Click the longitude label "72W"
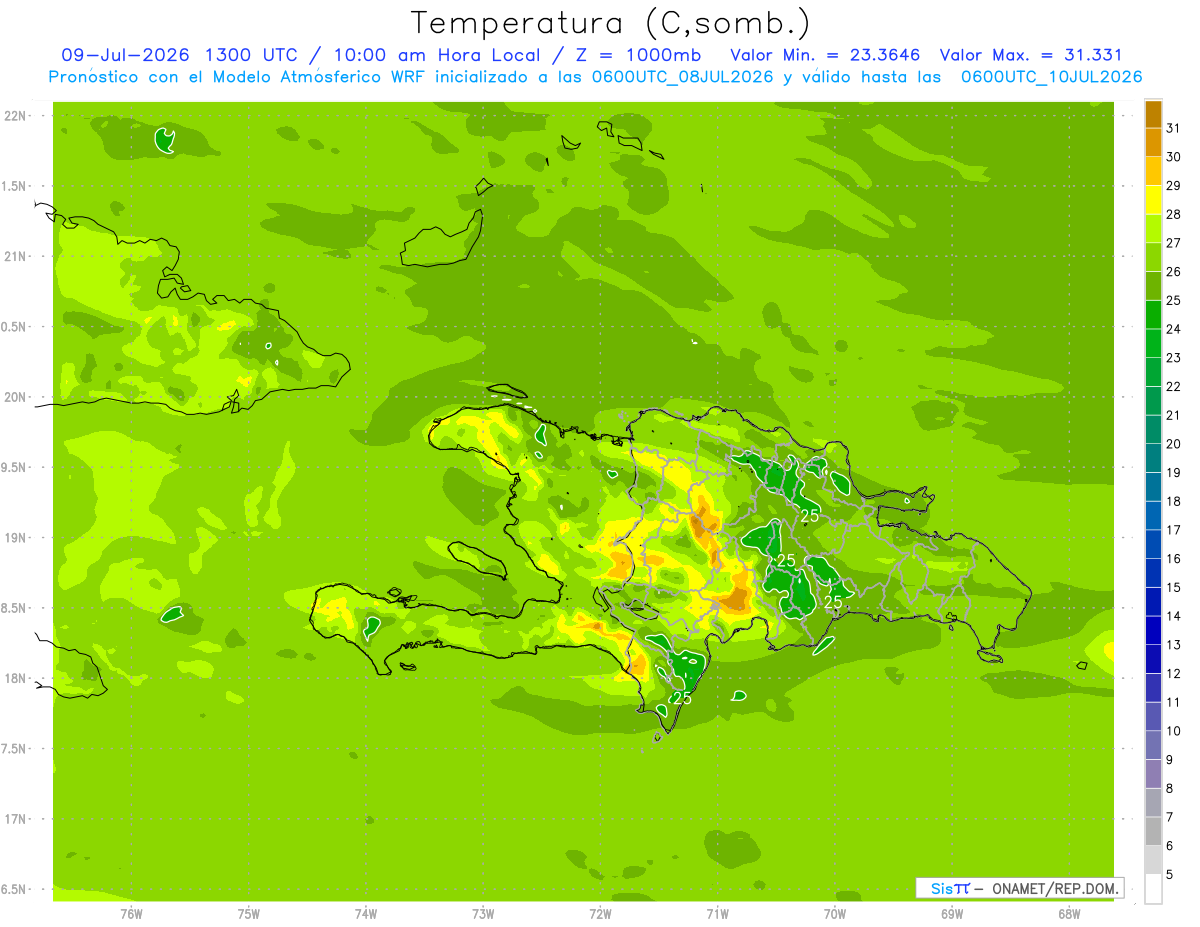Screen dimensions: 1200x927 pos(600,914)
